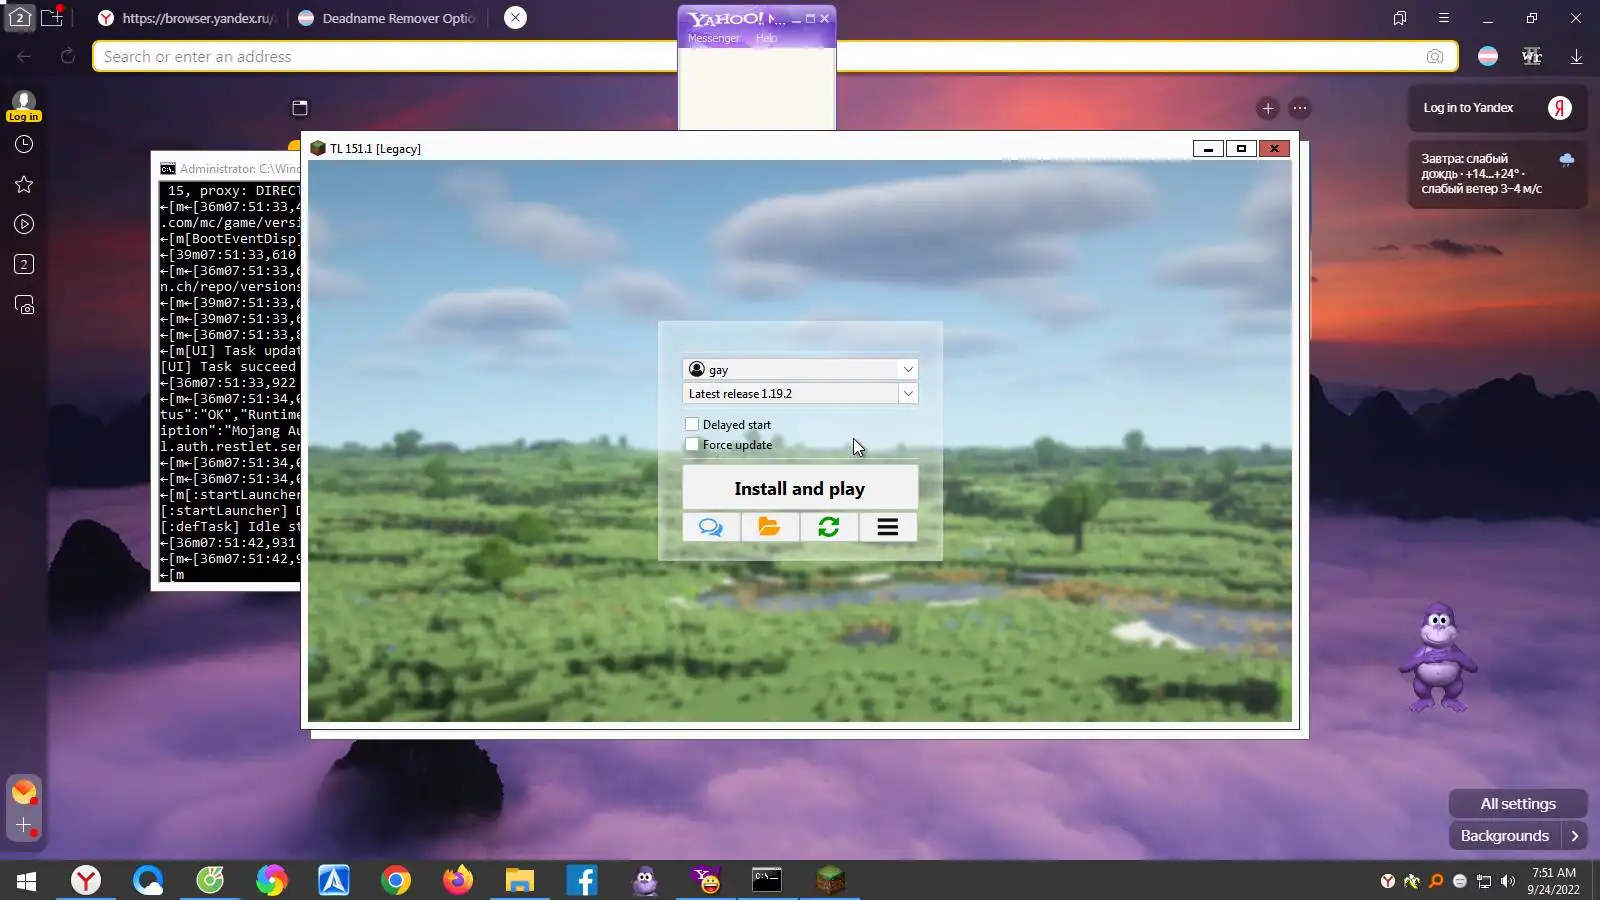Open the Latest release 1.19.2 version dropdown

click(x=800, y=393)
